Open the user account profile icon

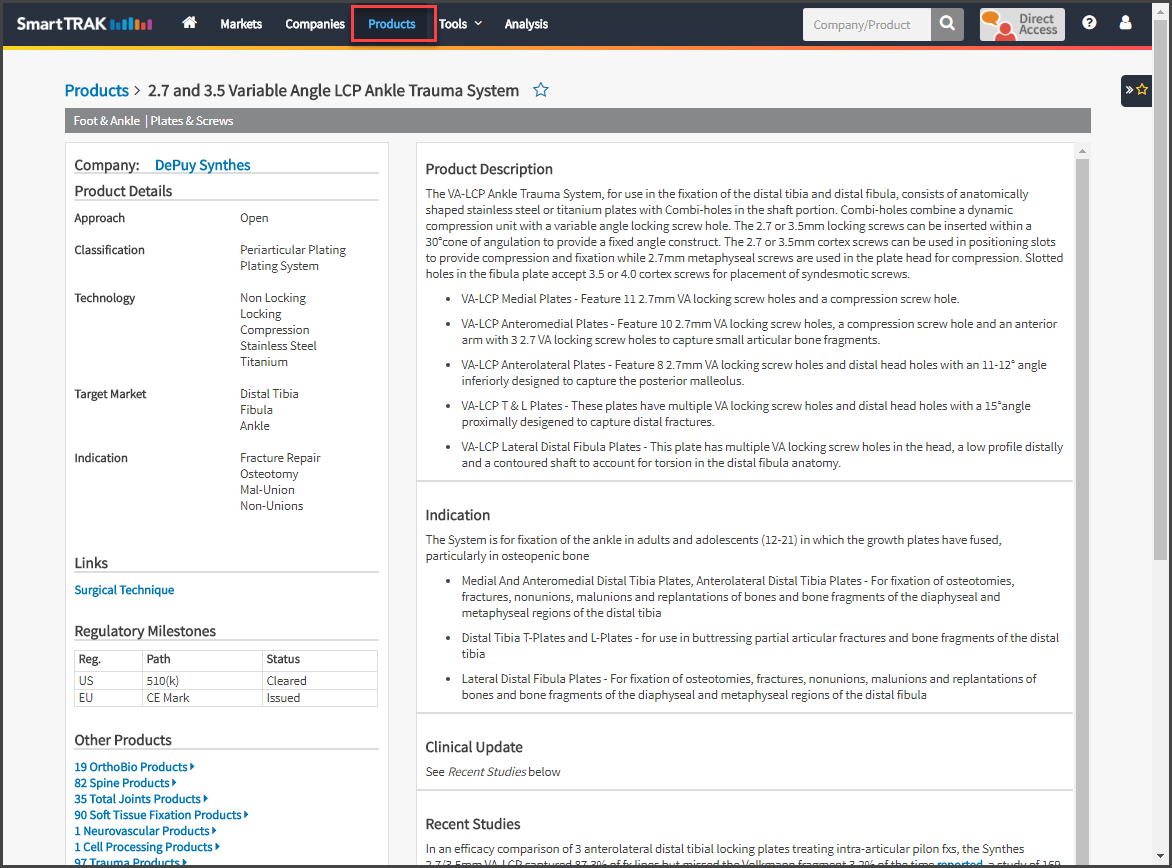(x=1125, y=23)
